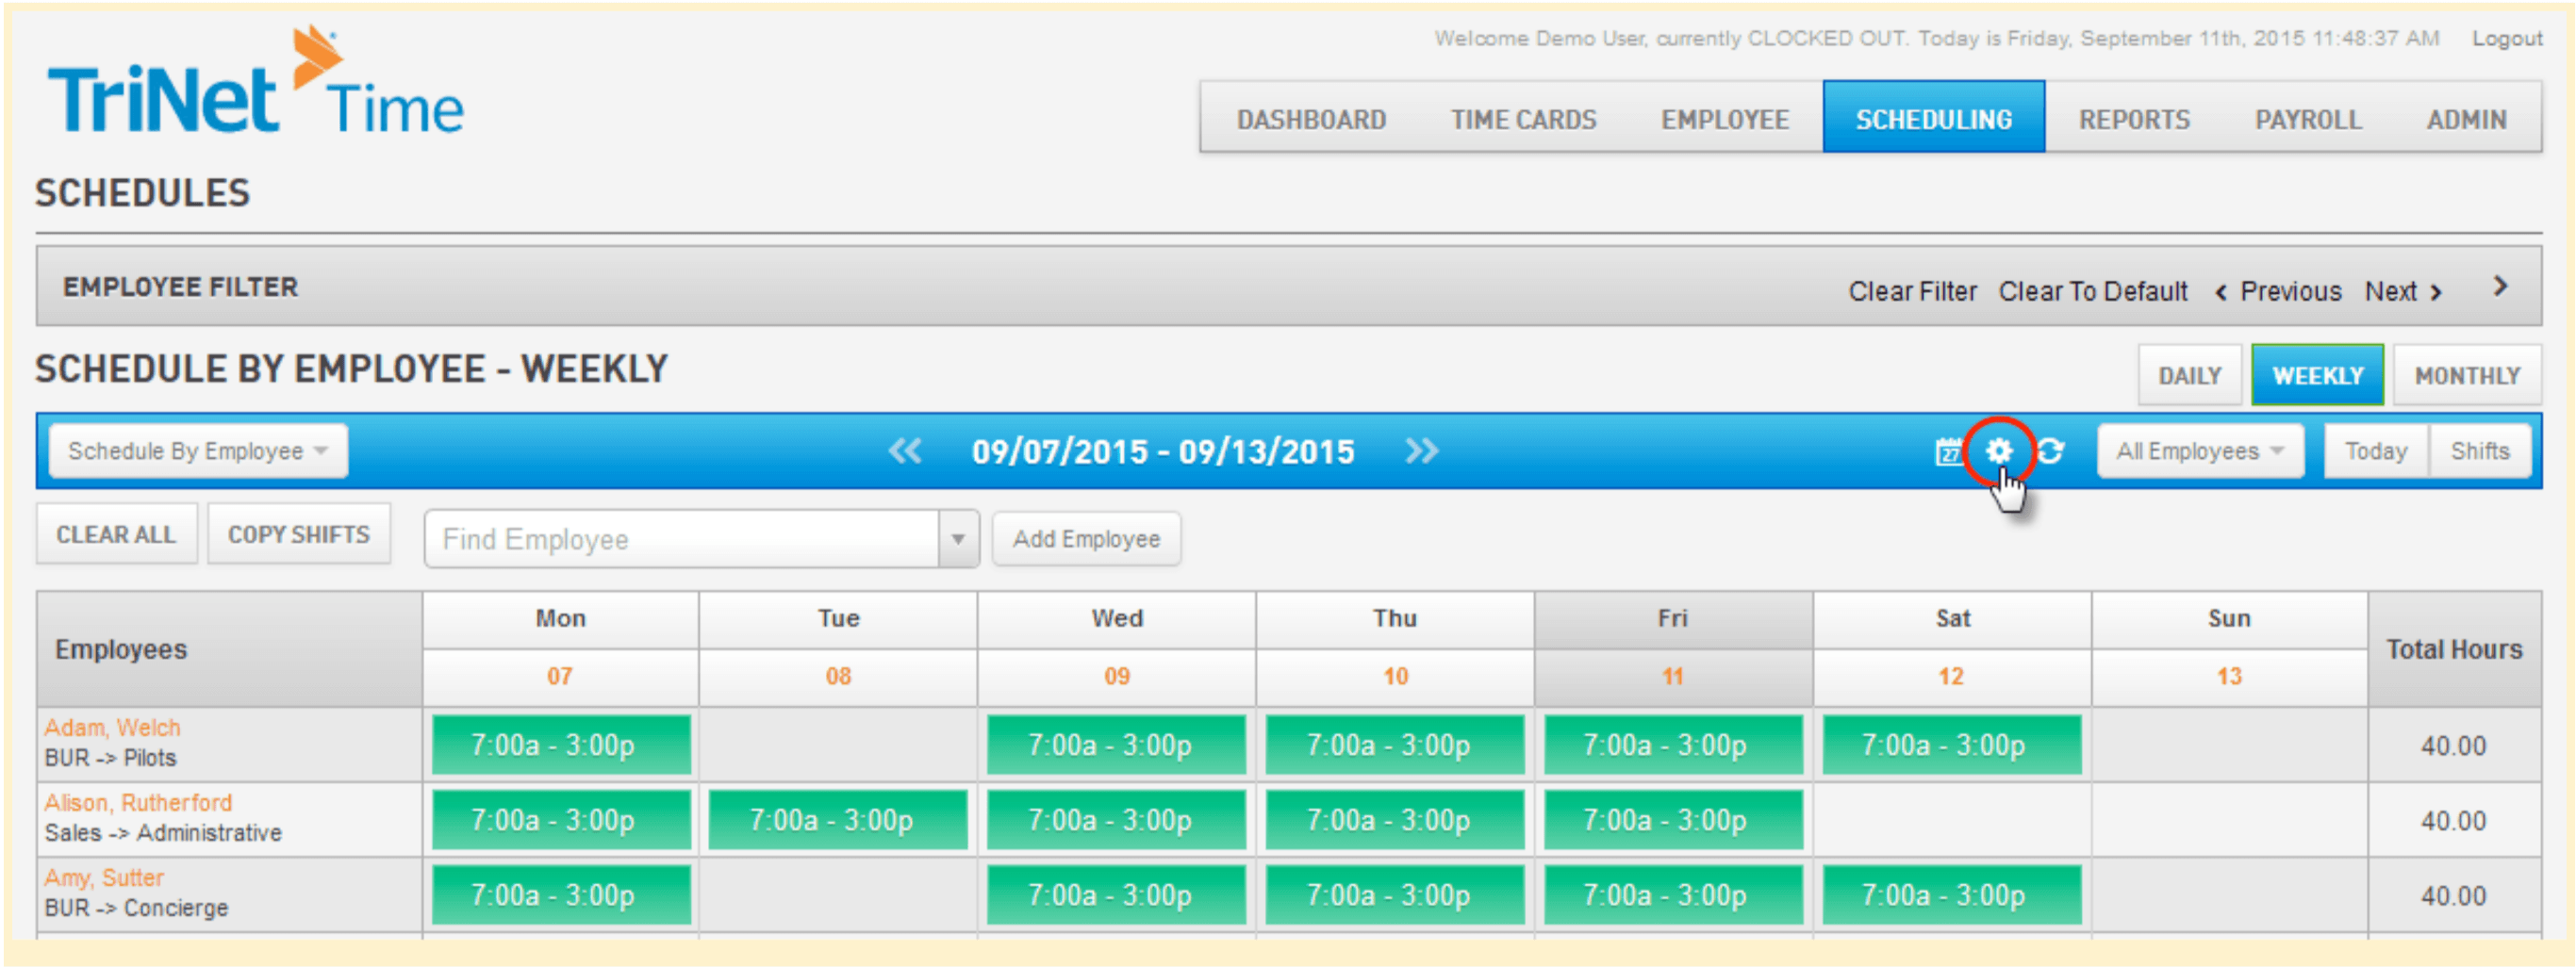Open the REPORTS section
The height and width of the screenshot is (967, 2576).
tap(2134, 119)
